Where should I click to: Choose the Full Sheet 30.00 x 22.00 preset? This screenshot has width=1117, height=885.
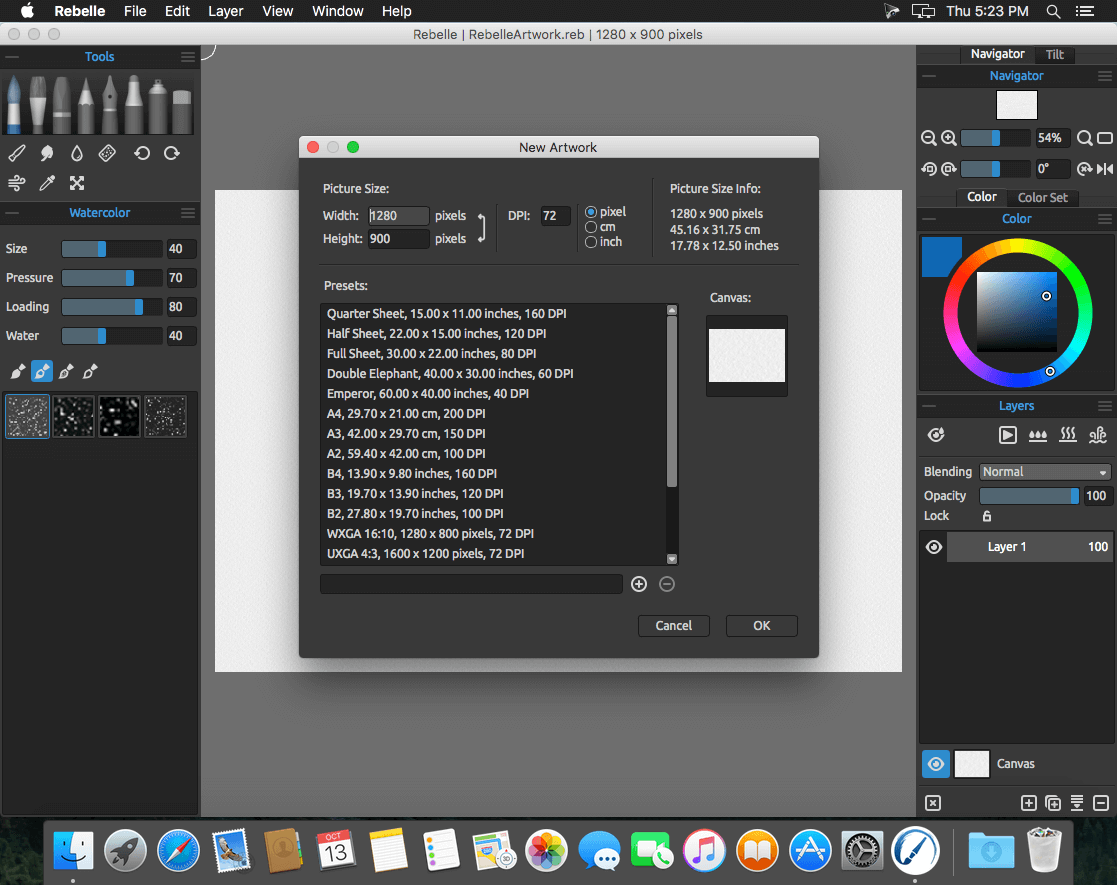pyautogui.click(x=494, y=354)
